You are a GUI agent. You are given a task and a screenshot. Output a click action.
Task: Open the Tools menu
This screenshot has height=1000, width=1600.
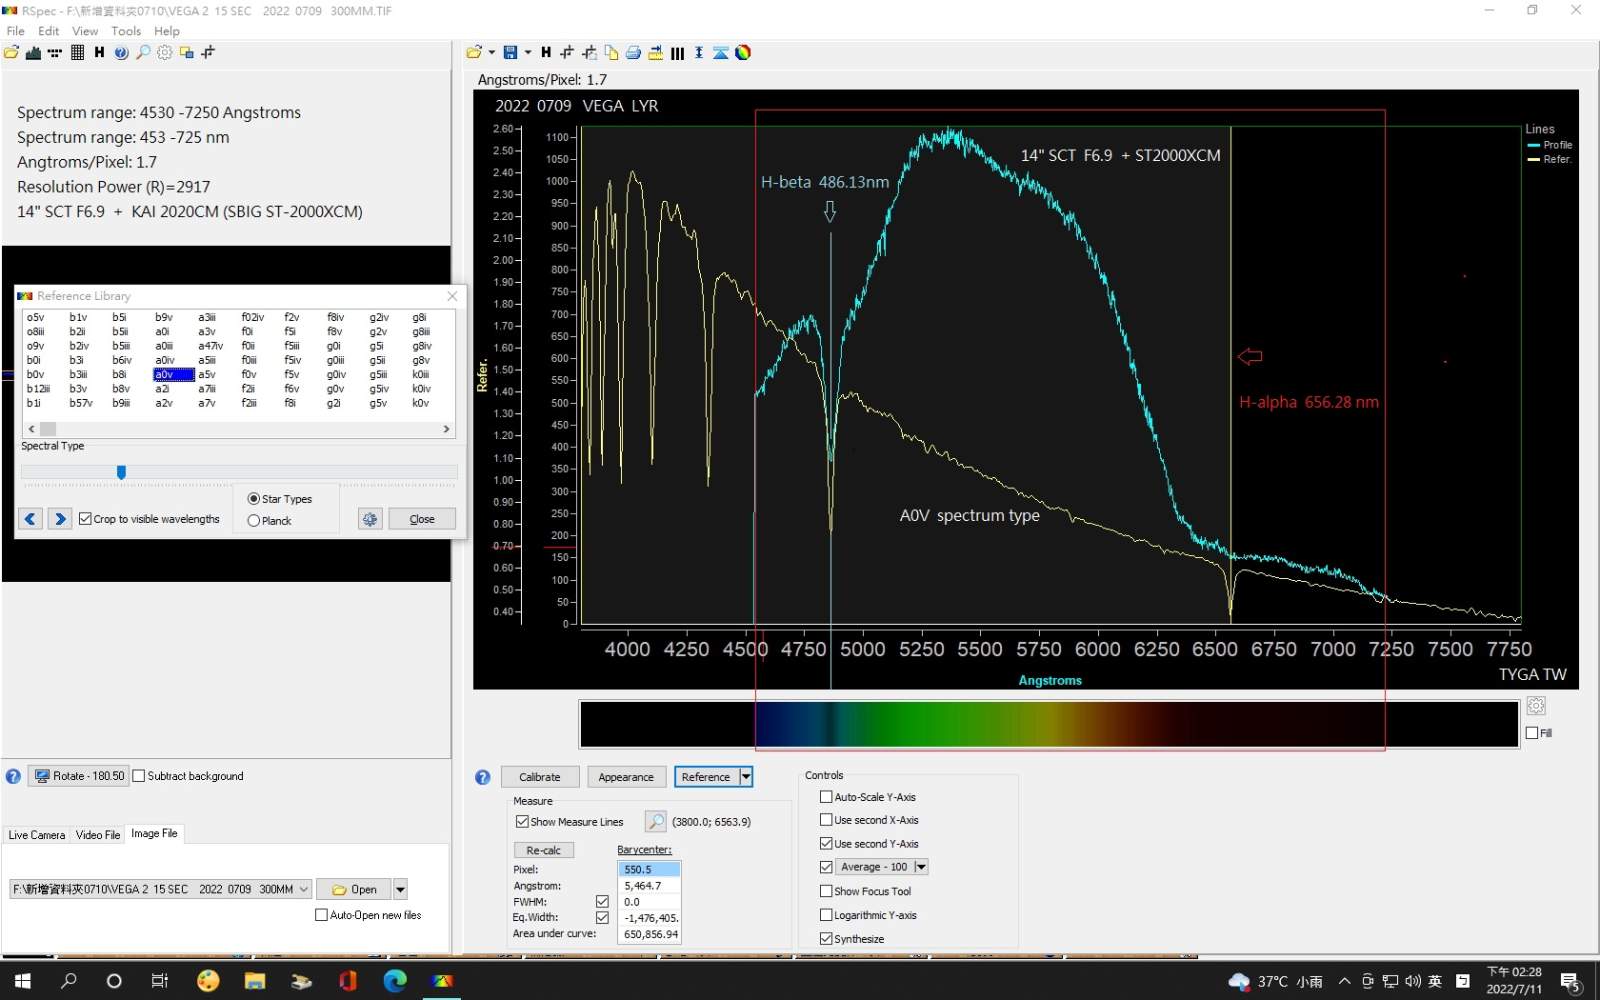126,31
